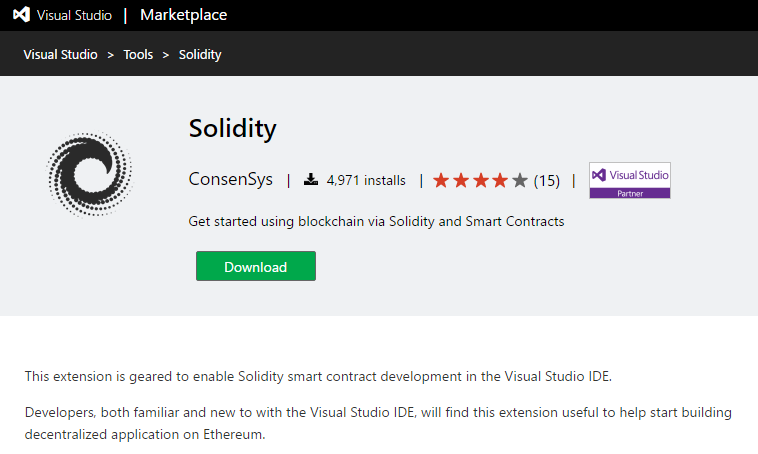The height and width of the screenshot is (454, 758).
Task: Click the first red rating star
Action: [441, 181]
